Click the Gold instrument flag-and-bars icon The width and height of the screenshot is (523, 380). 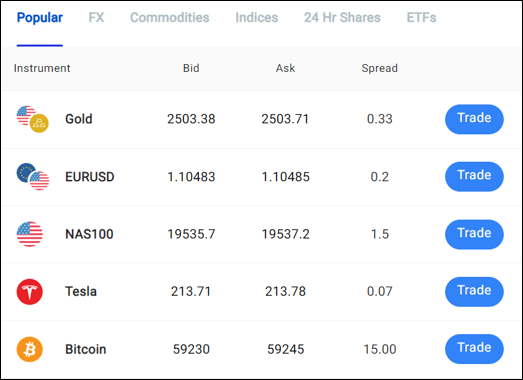coord(33,119)
